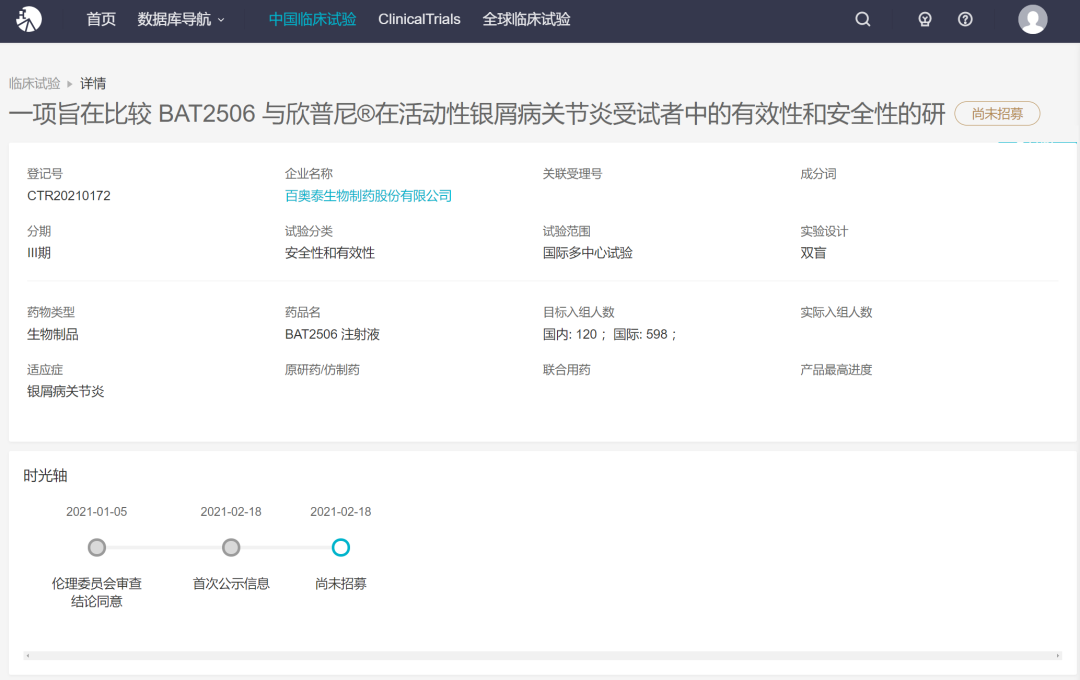Click the 尚未招募 status badge
This screenshot has height=680, width=1080.
997,114
